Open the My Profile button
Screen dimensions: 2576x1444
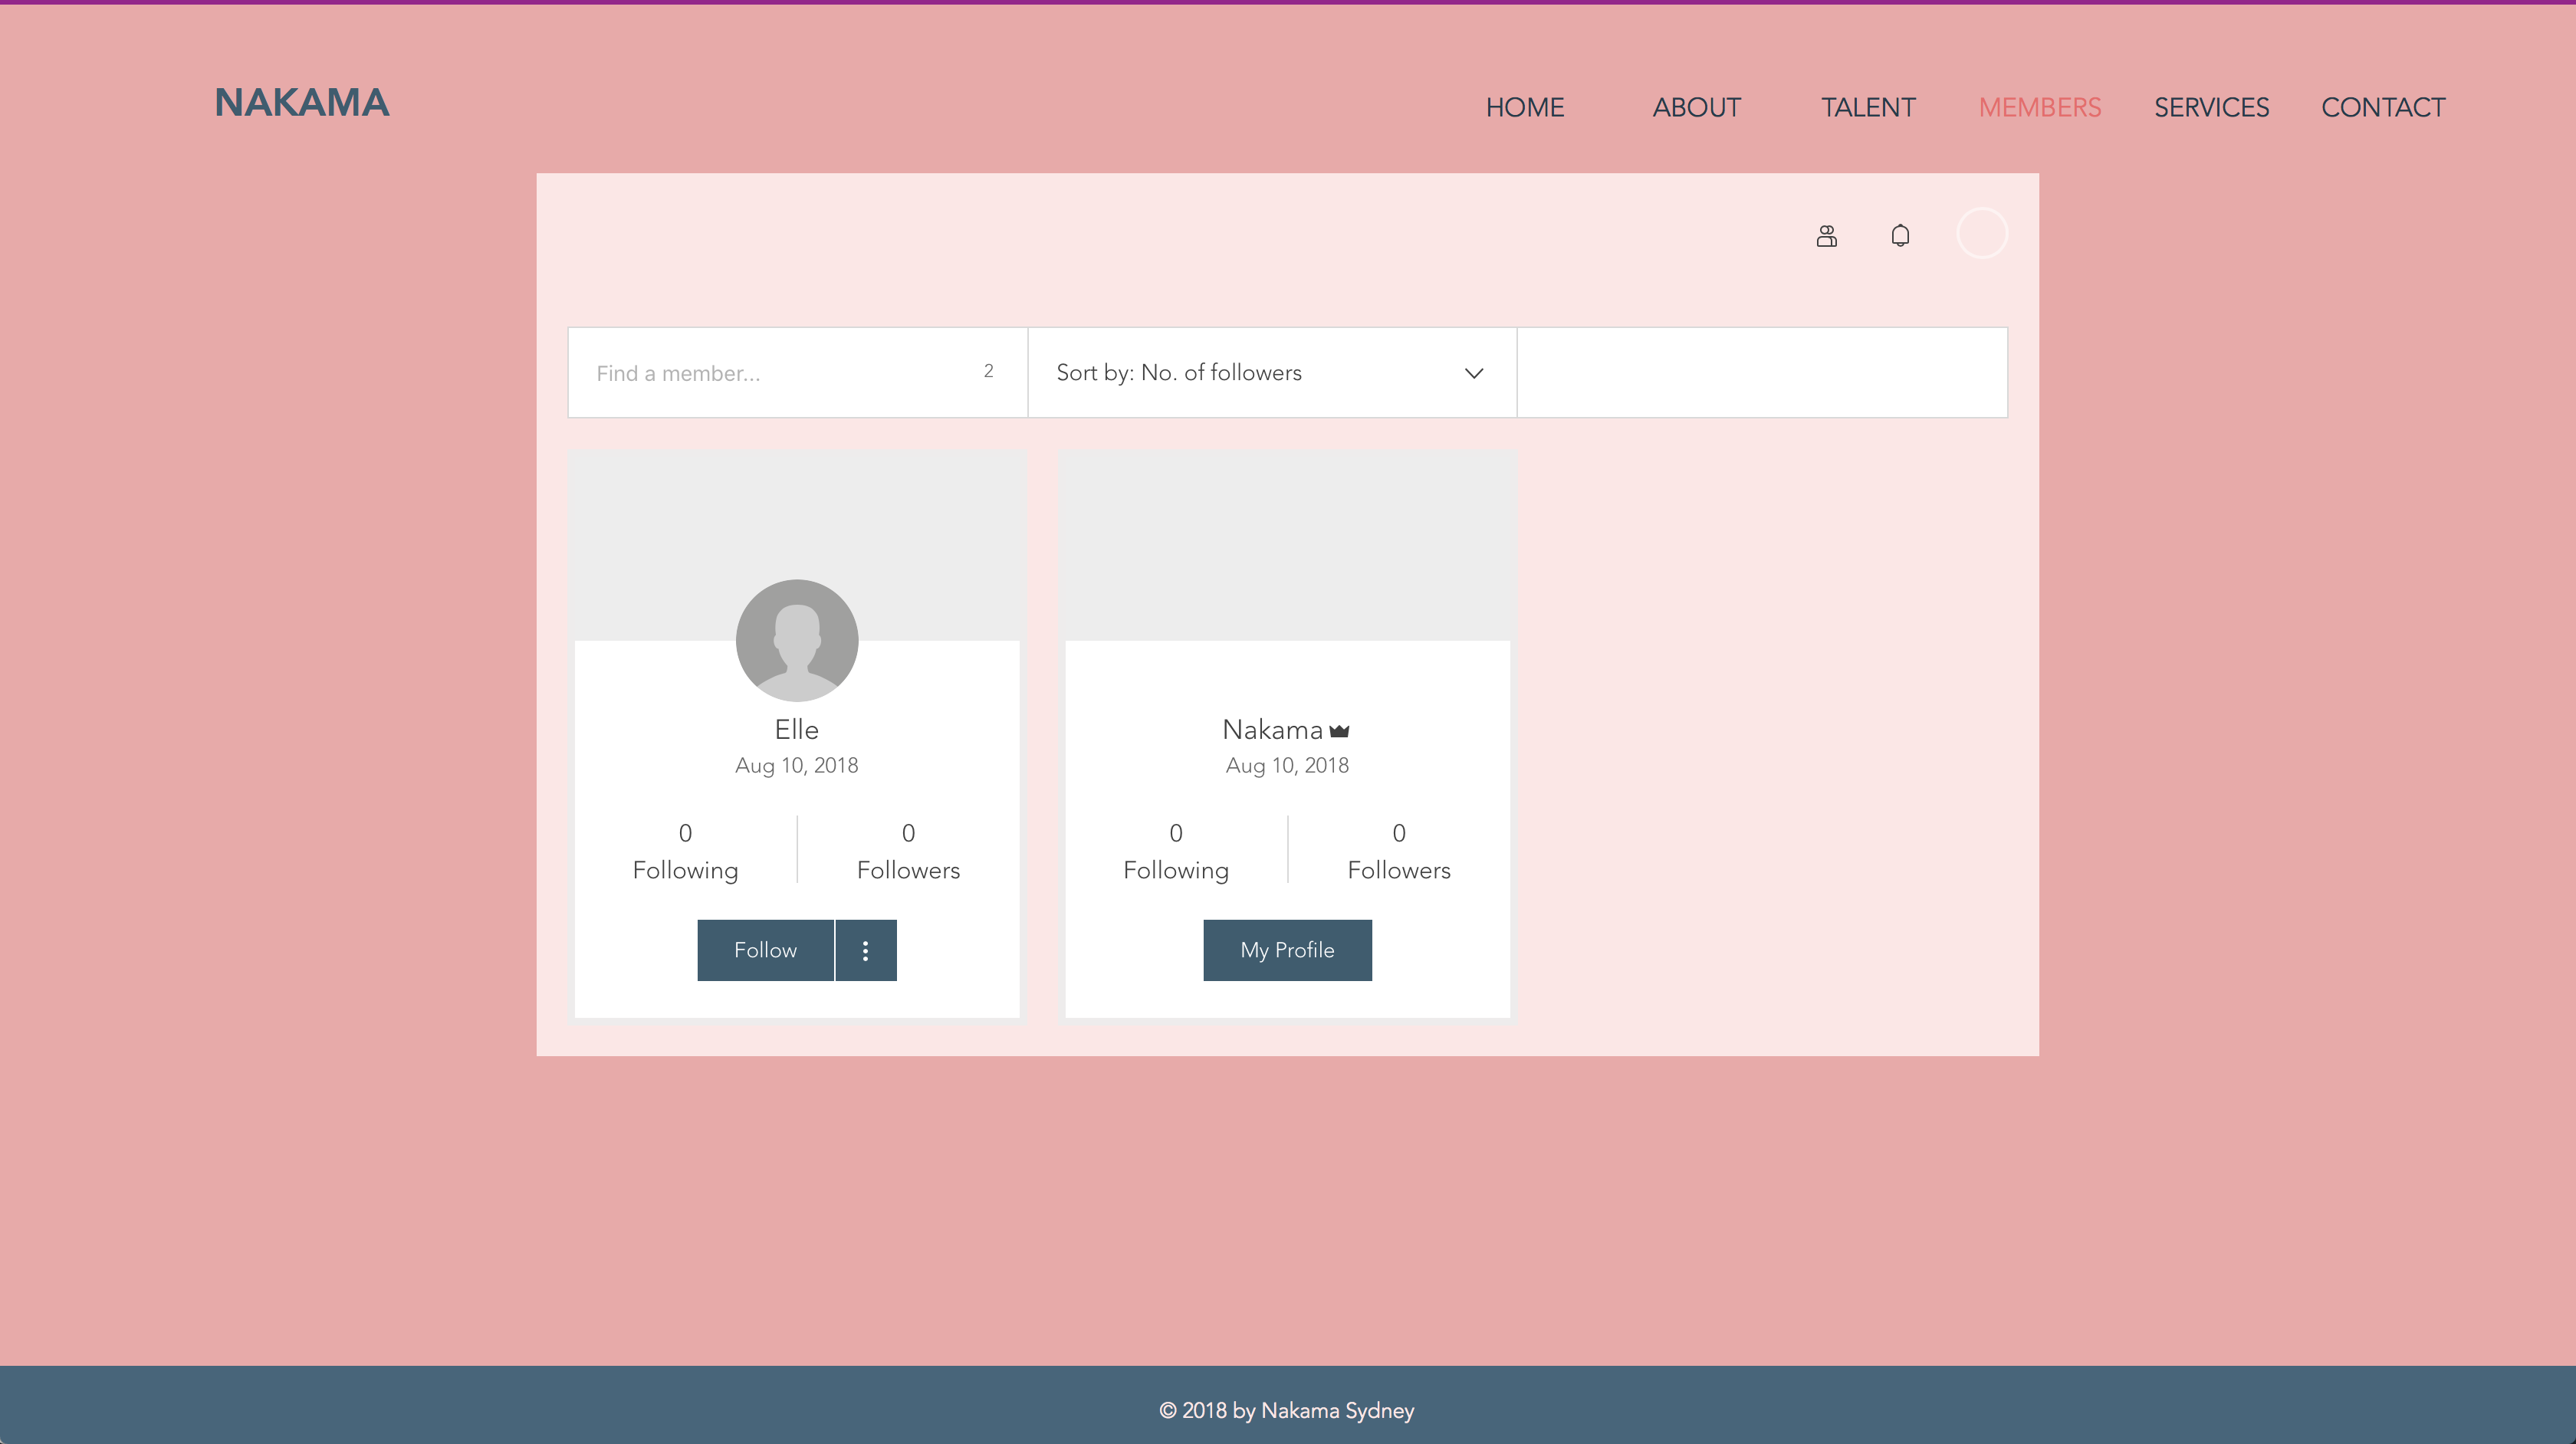tap(1287, 950)
